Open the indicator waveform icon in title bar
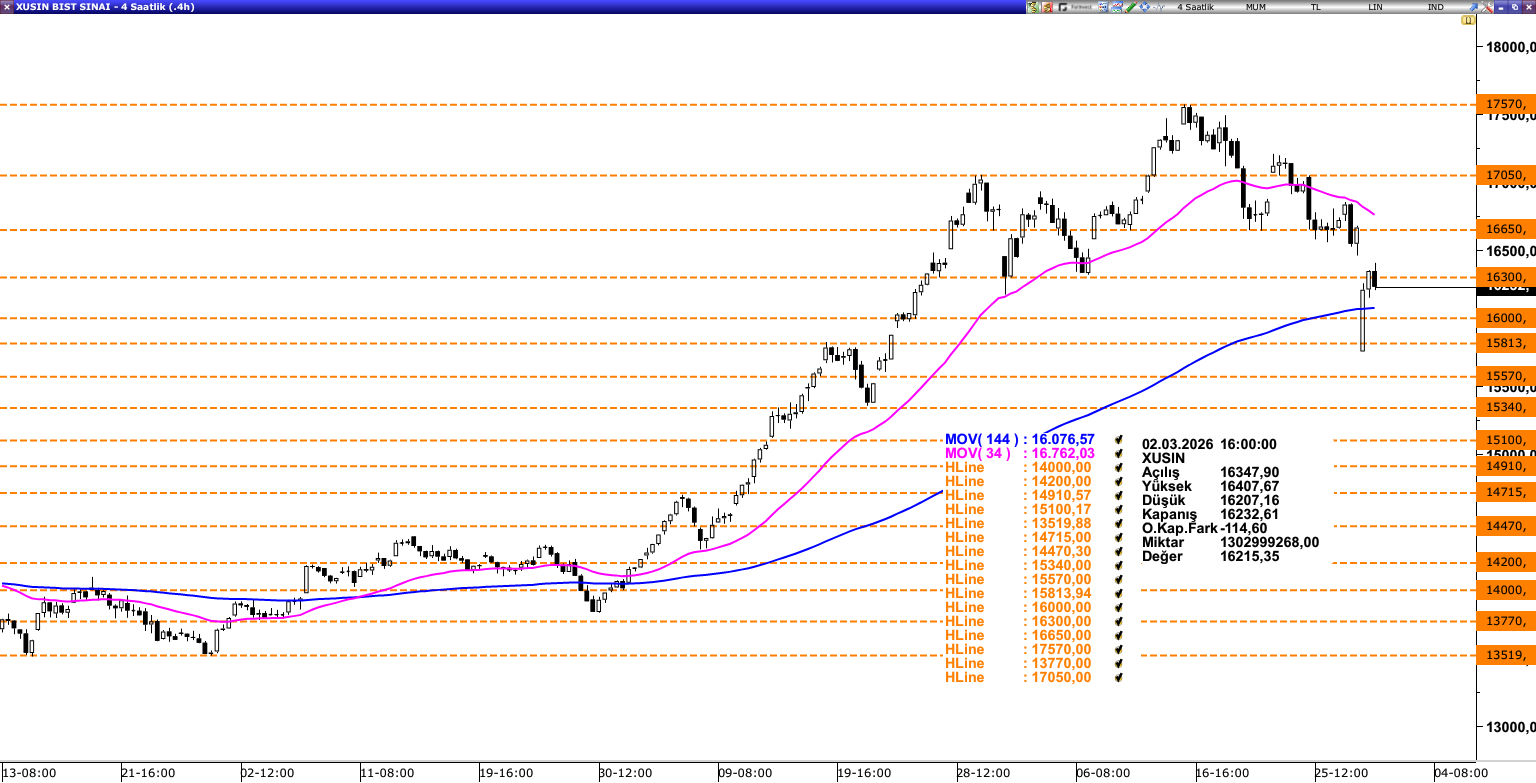Viewport: 1536px width, 783px height. coord(1159,7)
